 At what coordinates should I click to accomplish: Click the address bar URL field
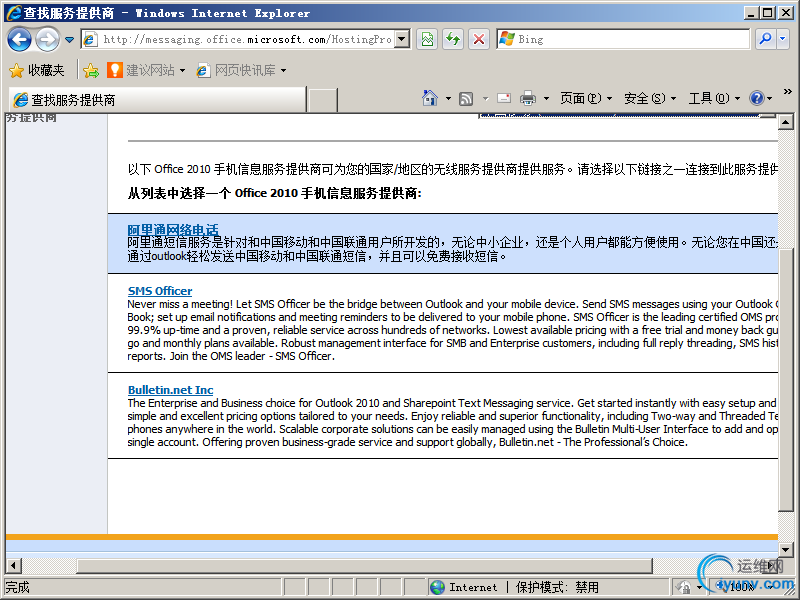pyautogui.click(x=246, y=39)
